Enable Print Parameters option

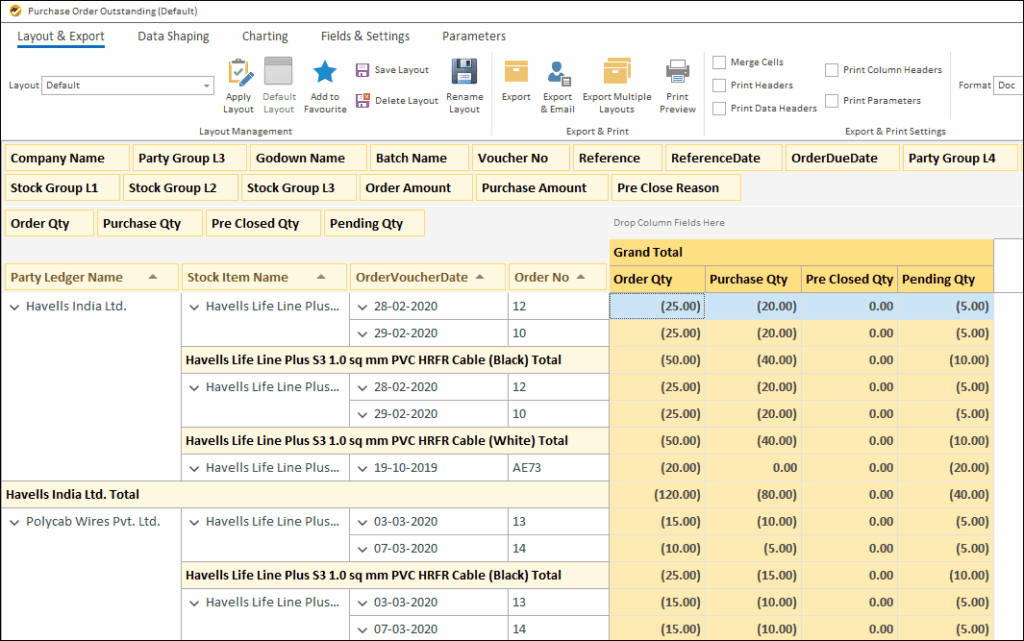832,100
